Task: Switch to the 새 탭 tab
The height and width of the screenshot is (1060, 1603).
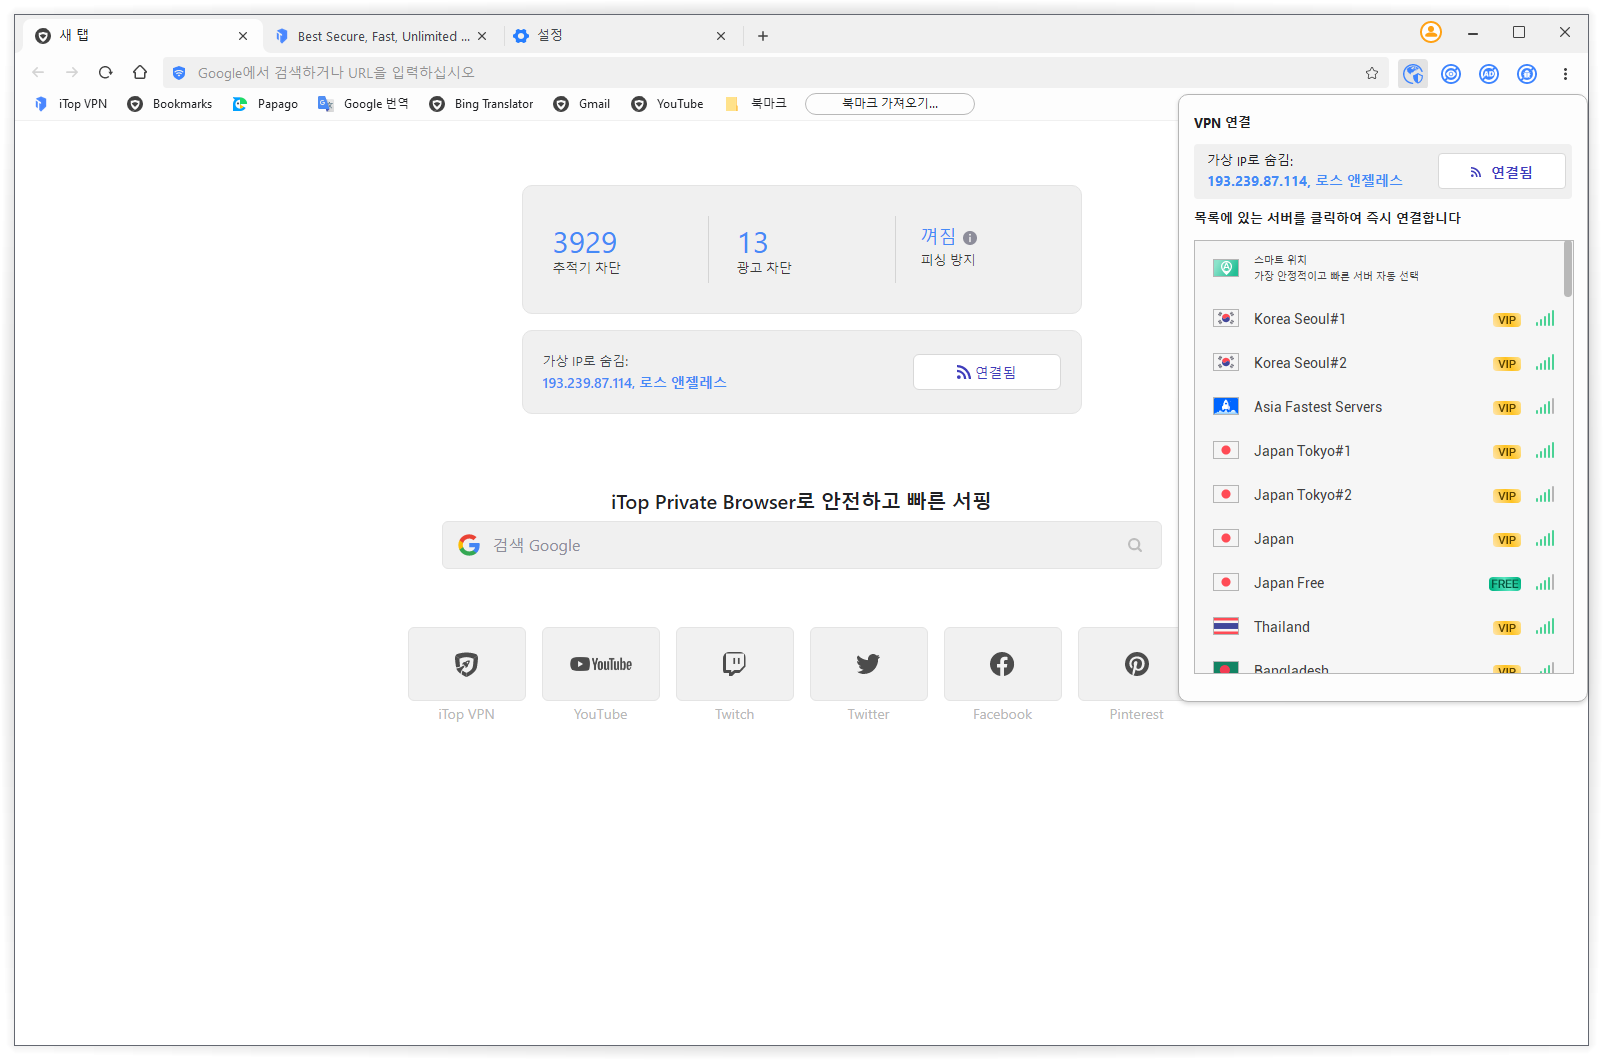Action: (x=140, y=36)
